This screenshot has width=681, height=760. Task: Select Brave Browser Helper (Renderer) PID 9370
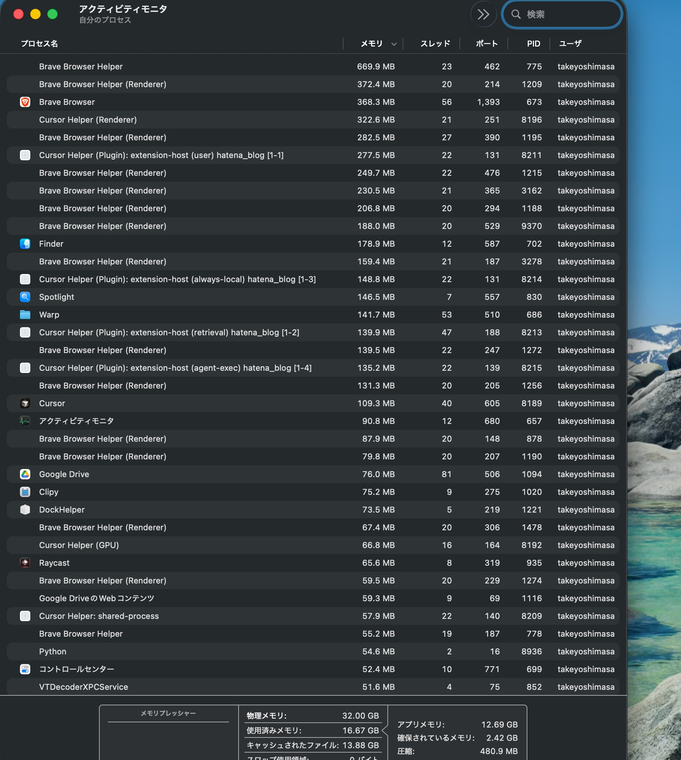click(x=313, y=226)
